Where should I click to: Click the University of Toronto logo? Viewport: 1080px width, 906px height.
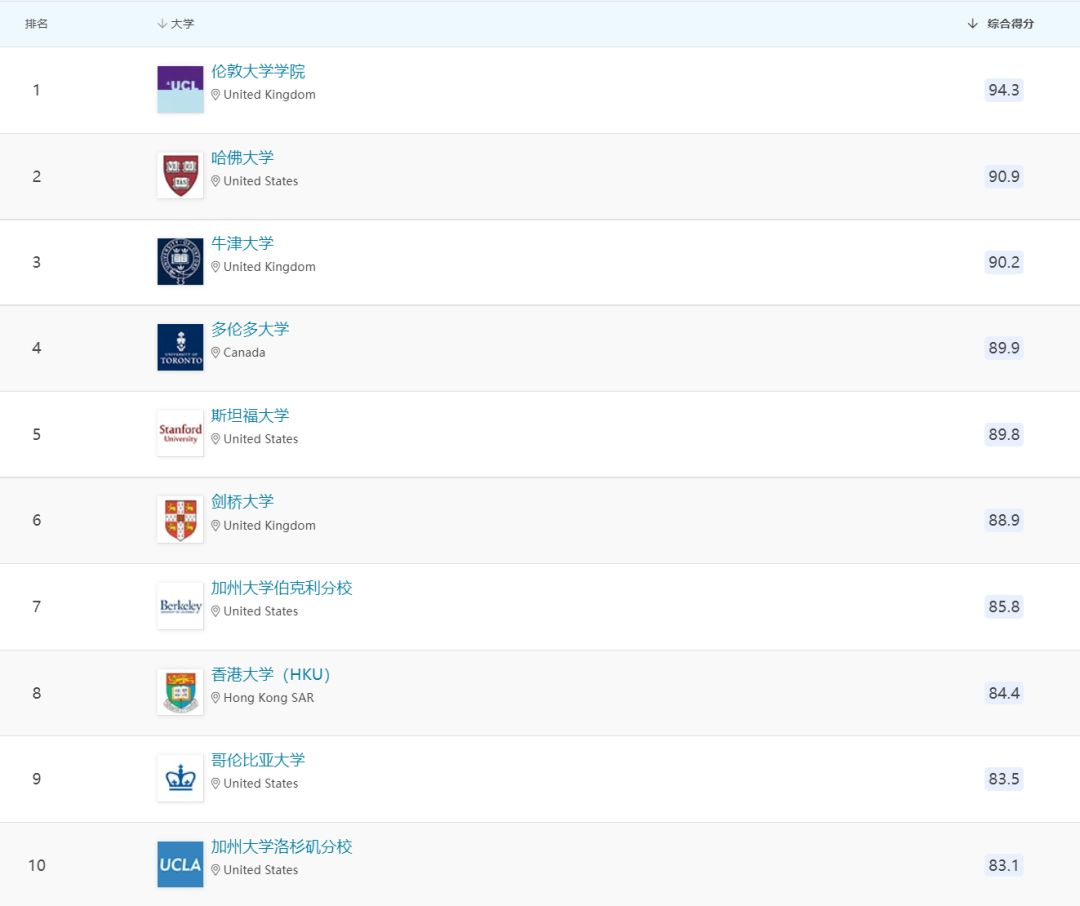click(x=180, y=347)
